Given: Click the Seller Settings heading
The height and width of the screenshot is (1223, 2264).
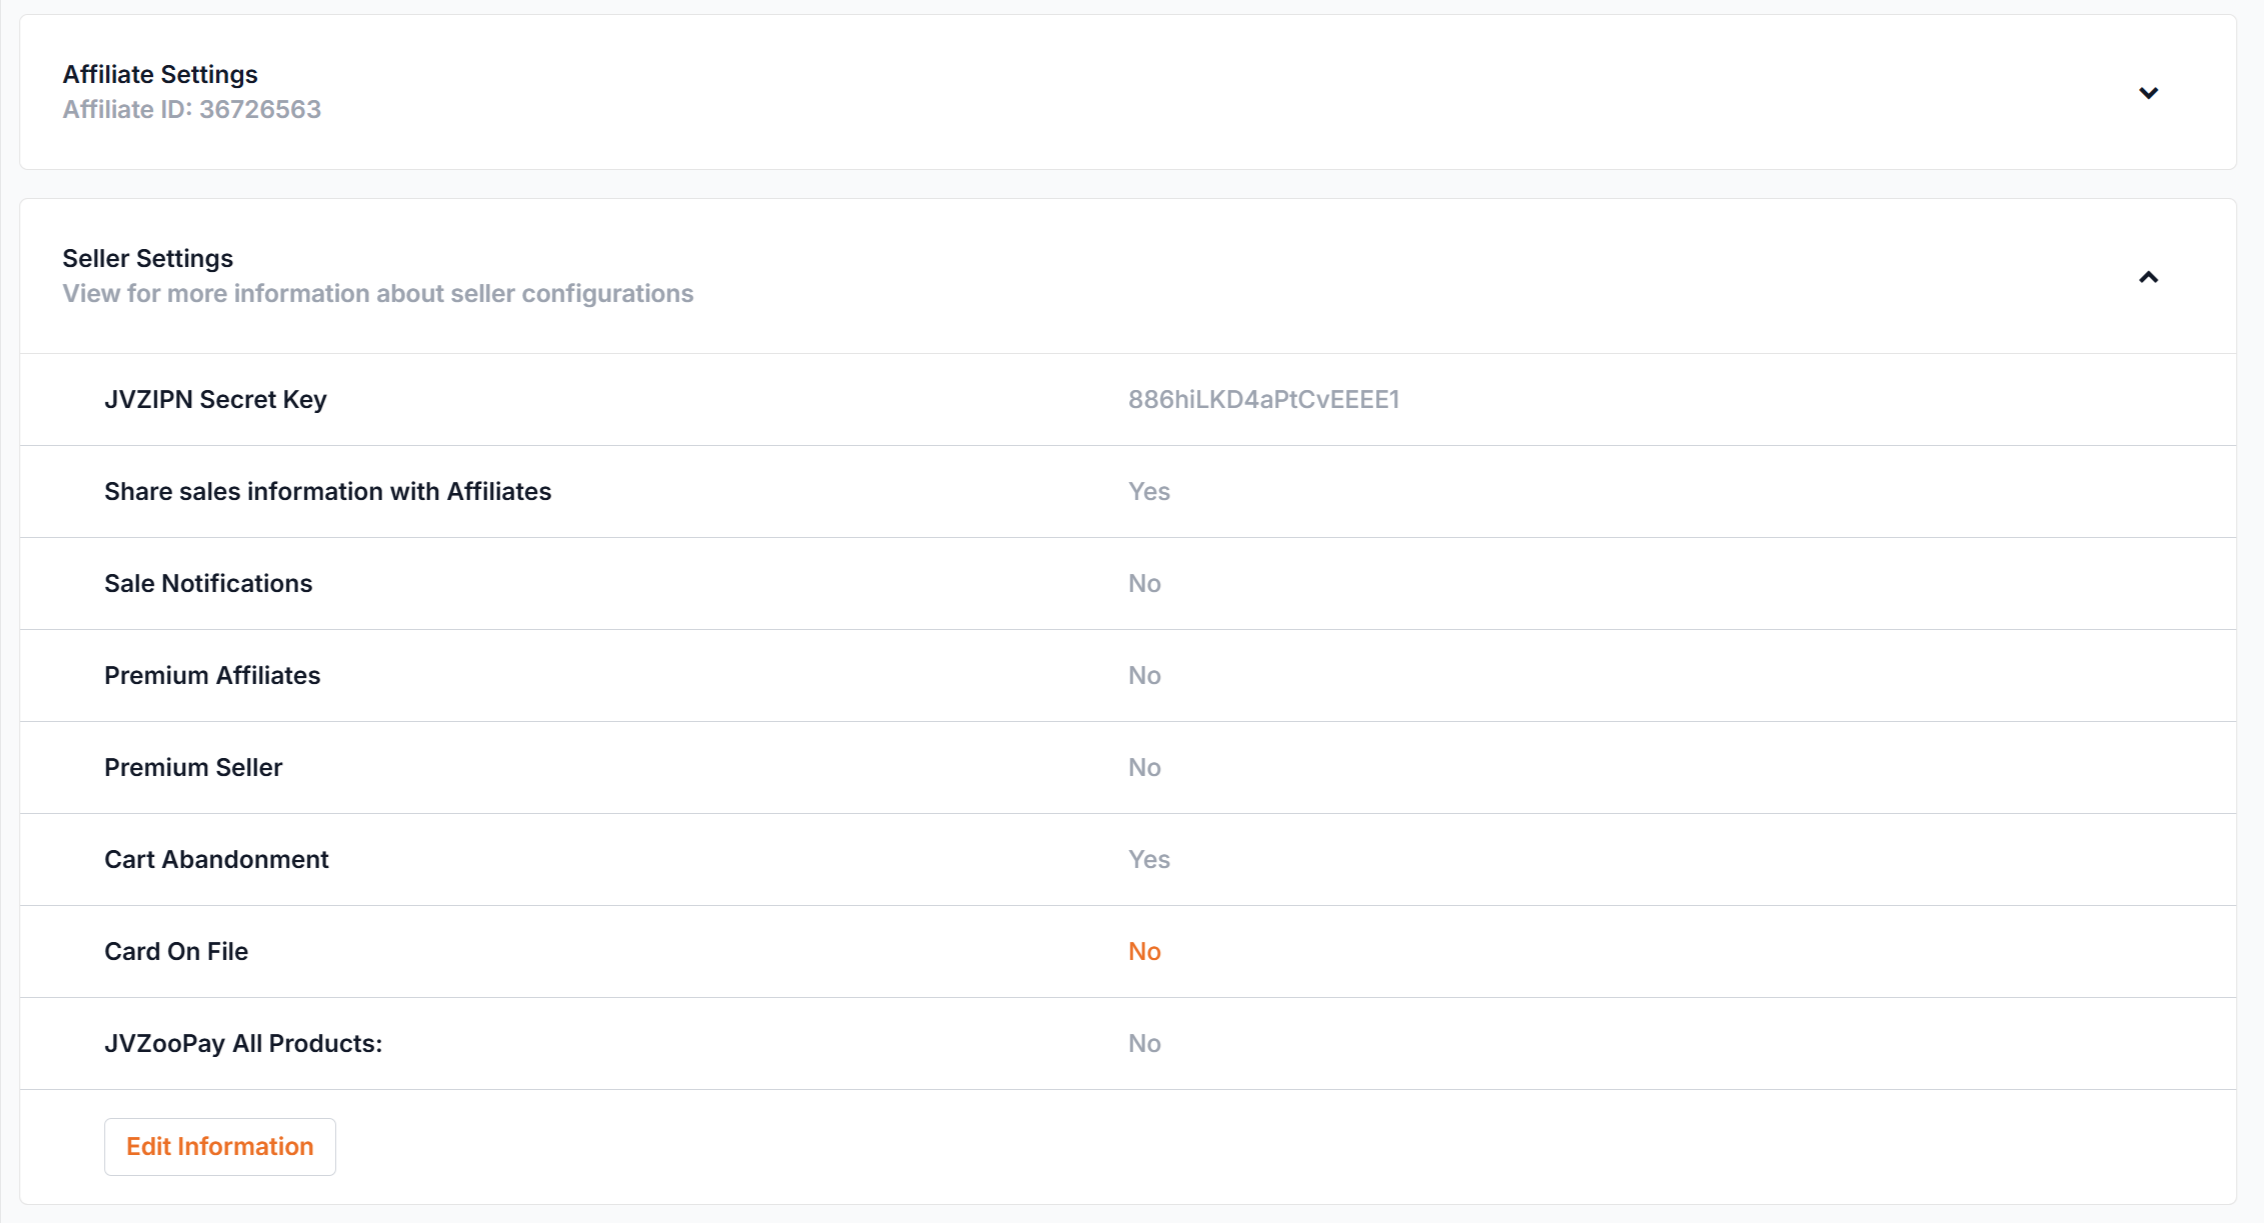Looking at the screenshot, I should [148, 258].
